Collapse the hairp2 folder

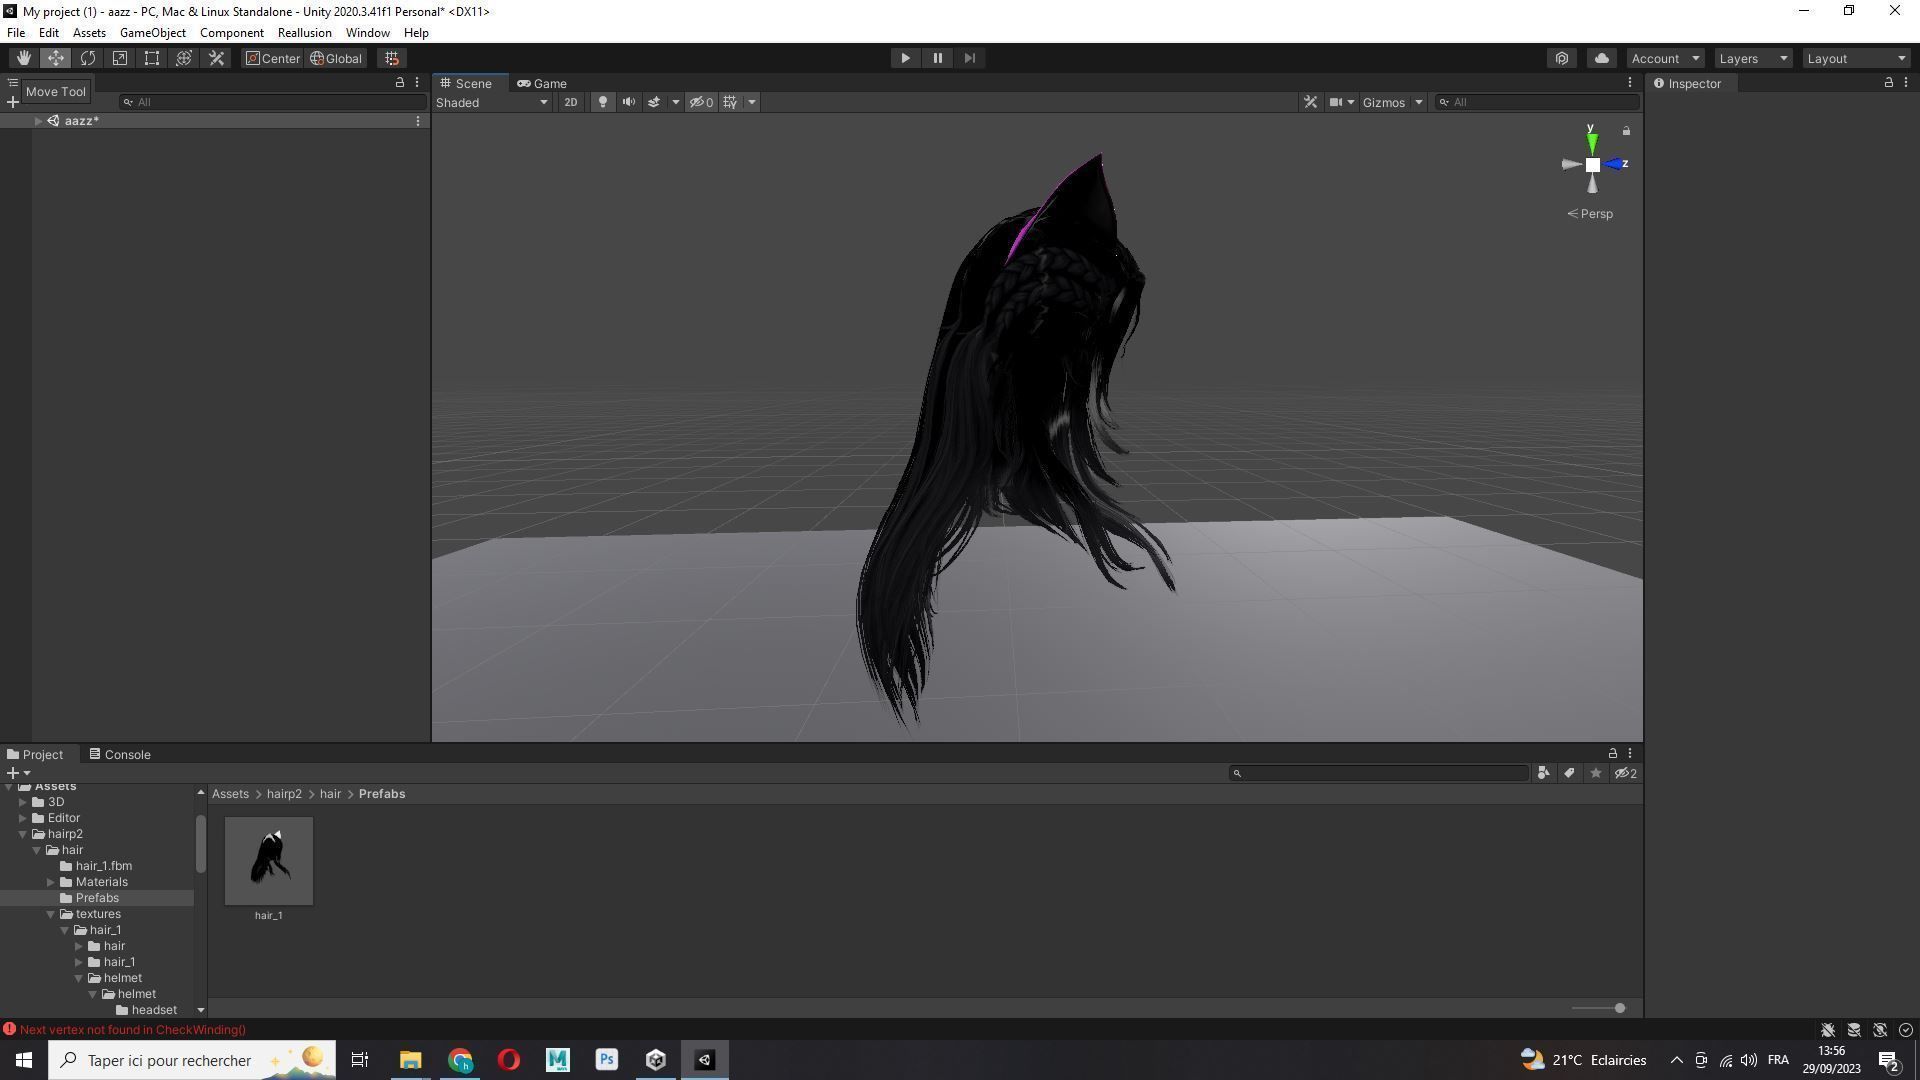click(23, 834)
